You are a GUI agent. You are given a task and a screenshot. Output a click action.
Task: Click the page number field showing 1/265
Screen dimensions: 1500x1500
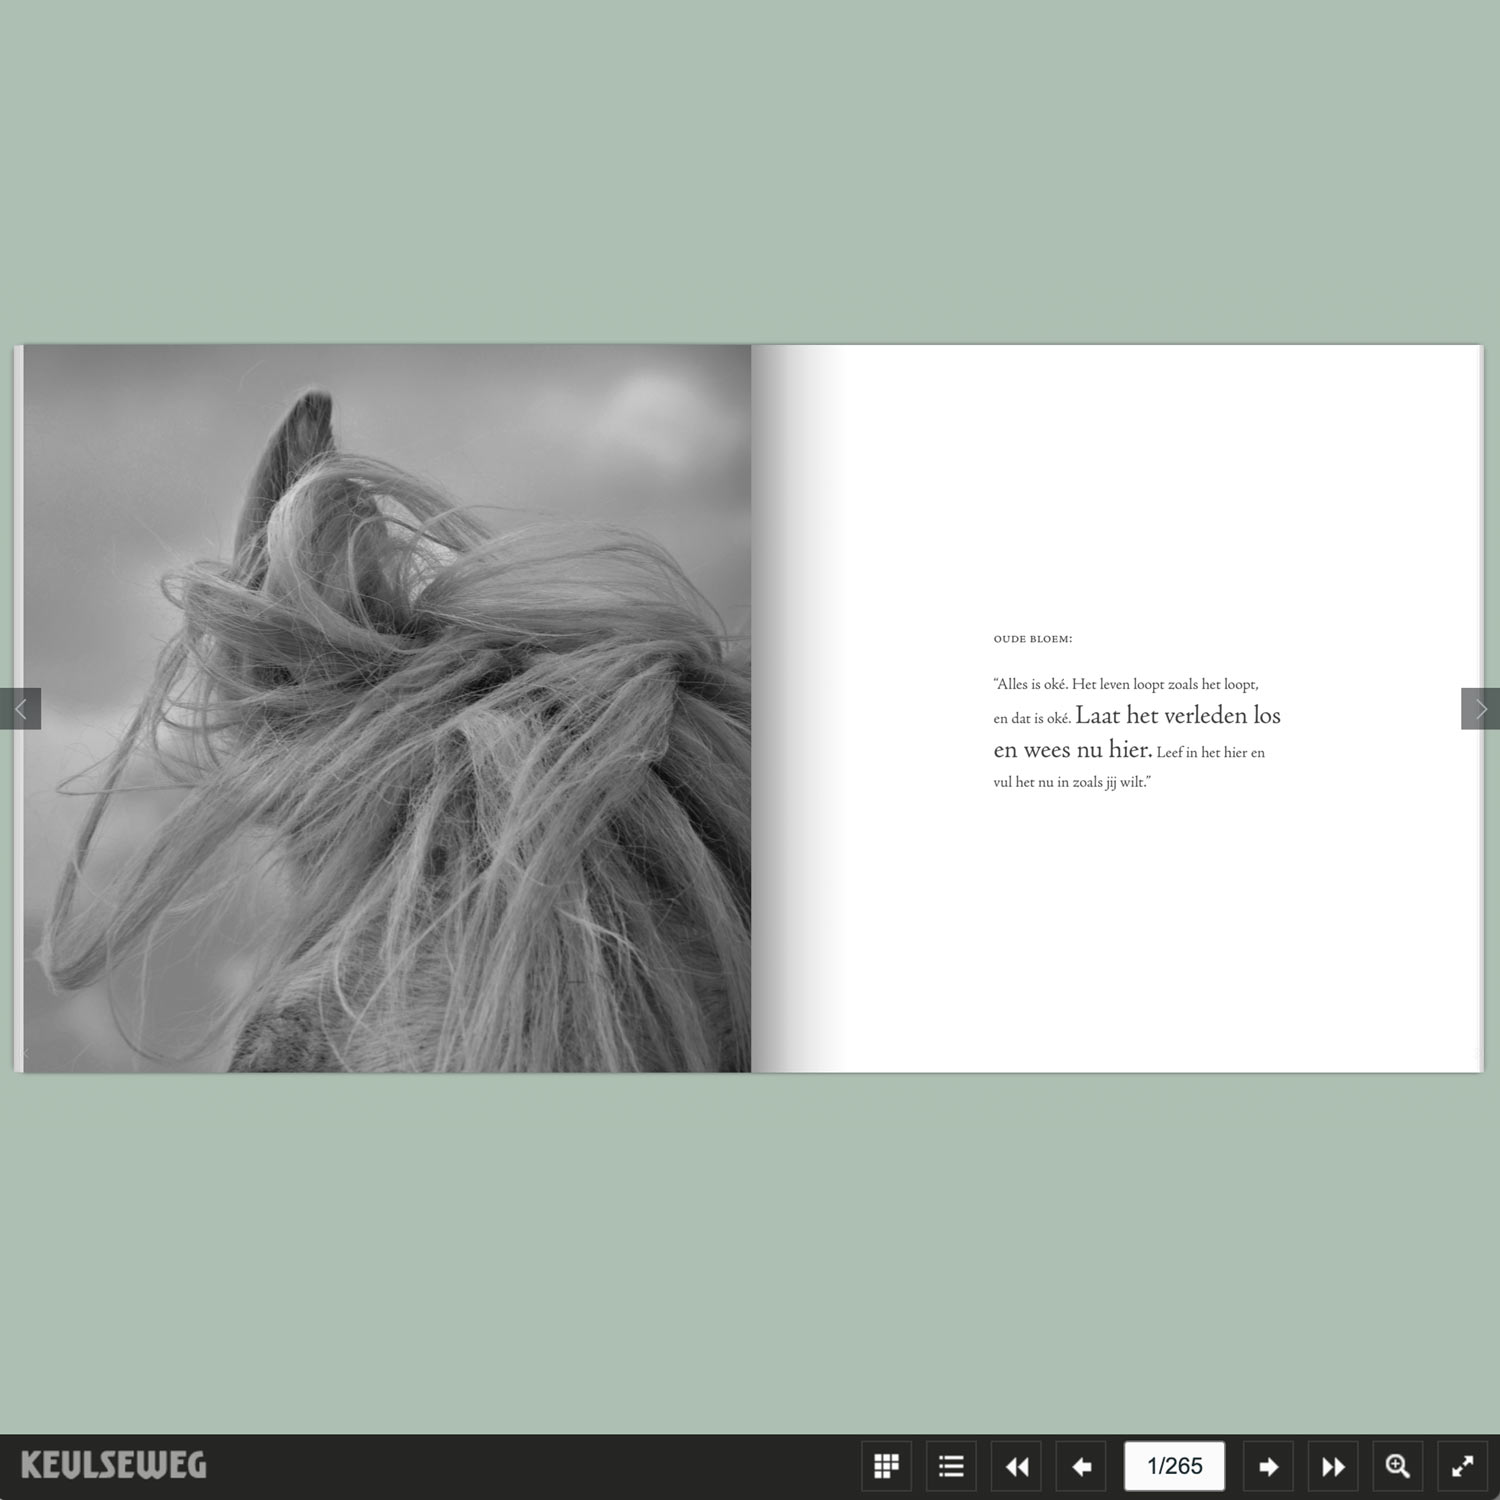(1174, 1466)
